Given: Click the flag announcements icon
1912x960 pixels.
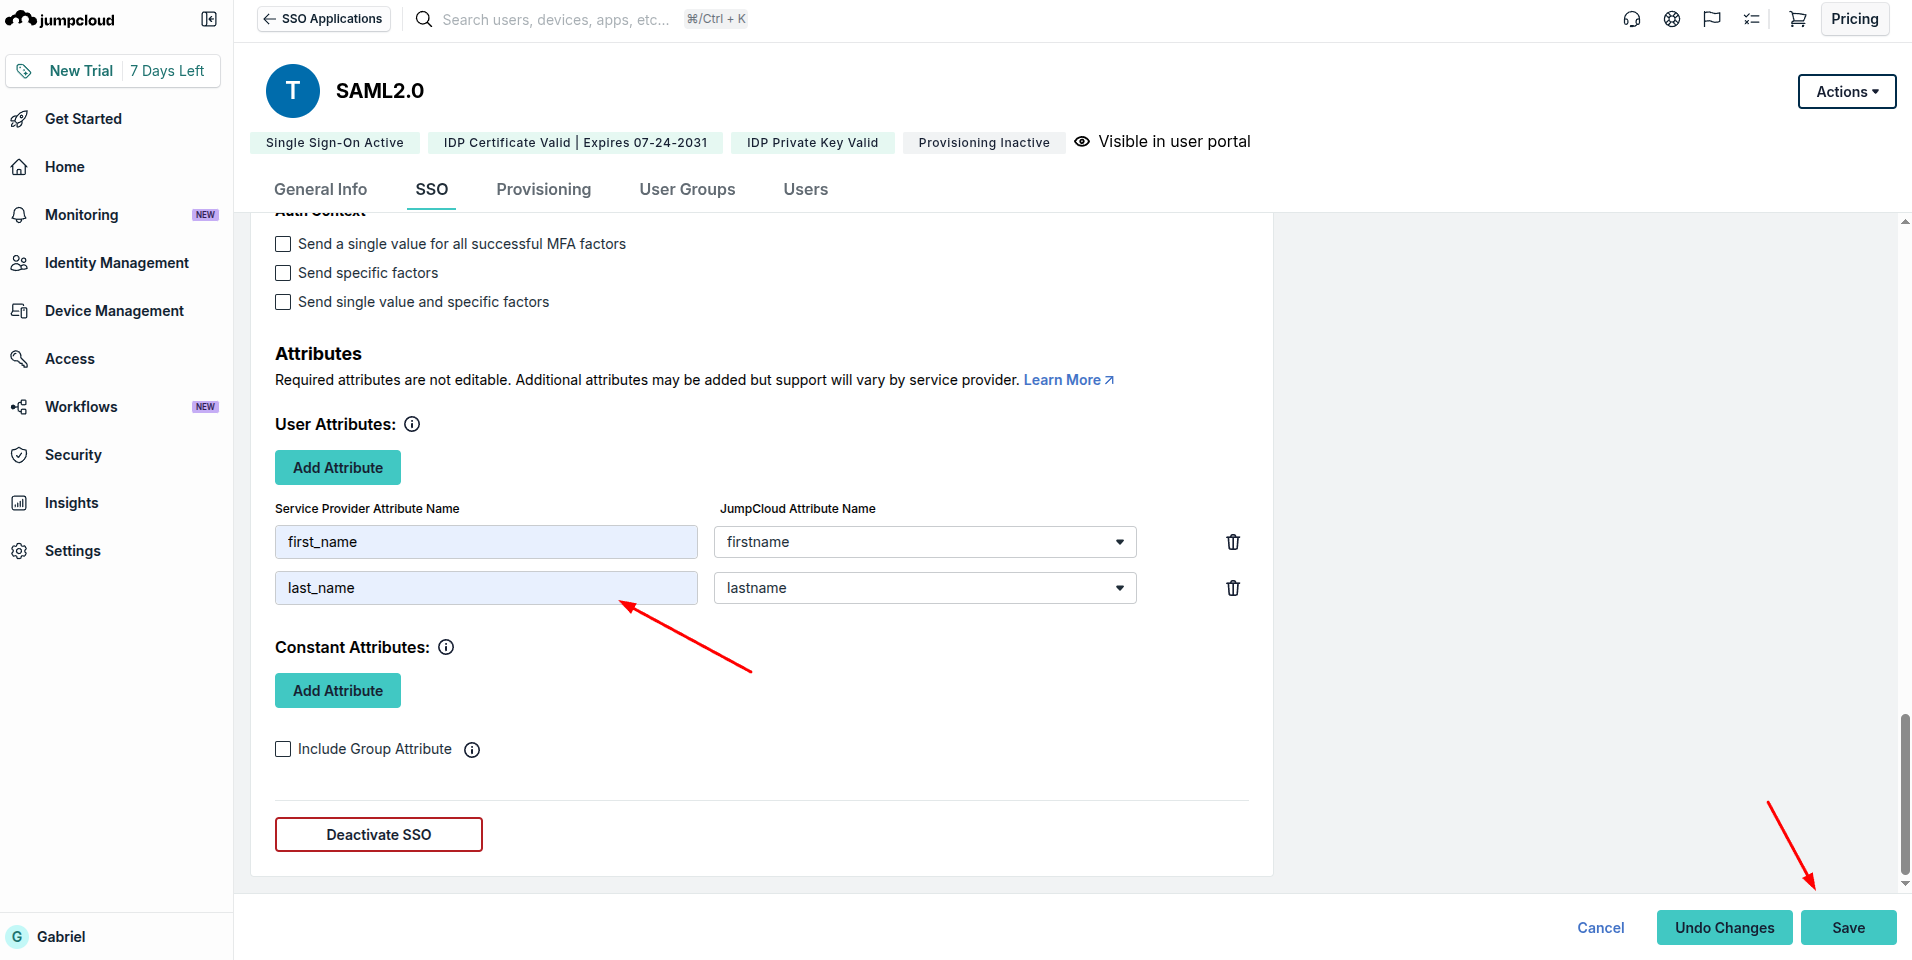Looking at the screenshot, I should pyautogui.click(x=1712, y=19).
